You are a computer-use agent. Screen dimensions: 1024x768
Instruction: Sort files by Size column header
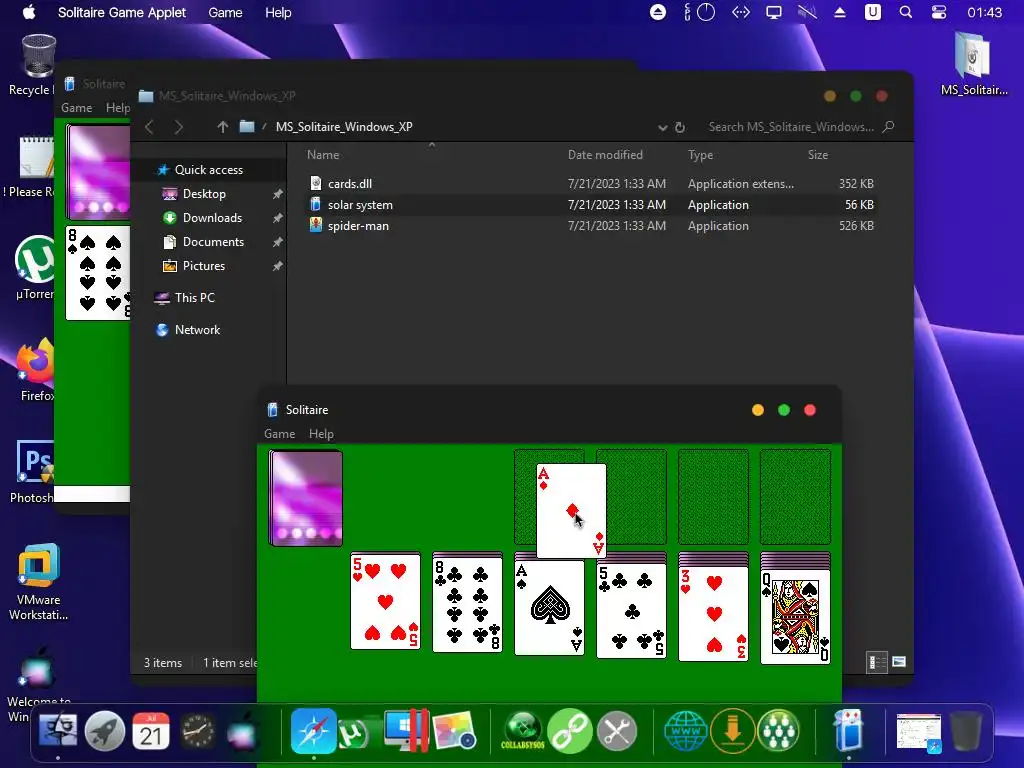point(818,155)
